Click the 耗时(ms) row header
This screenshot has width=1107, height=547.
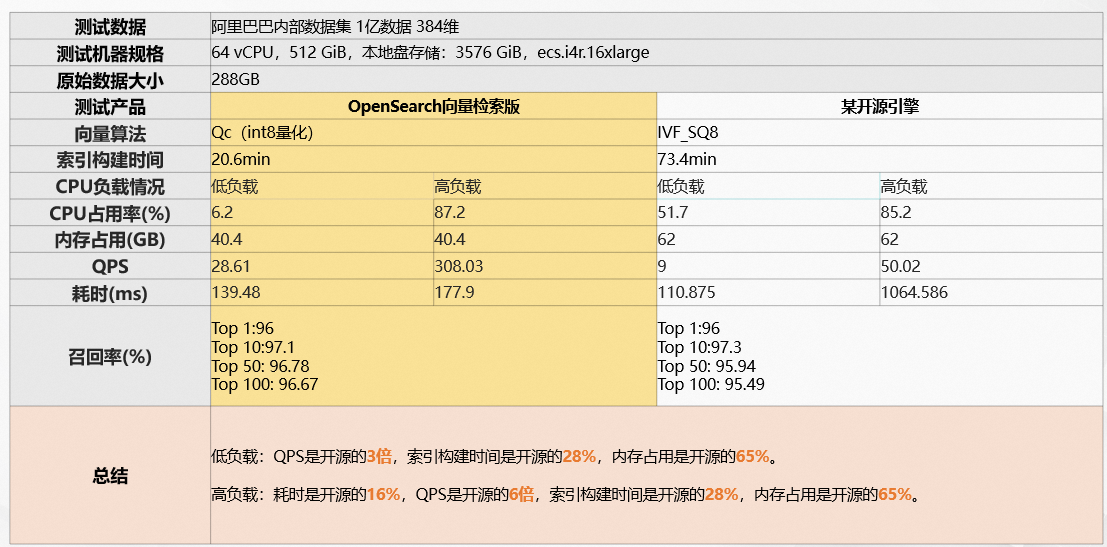click(110, 292)
